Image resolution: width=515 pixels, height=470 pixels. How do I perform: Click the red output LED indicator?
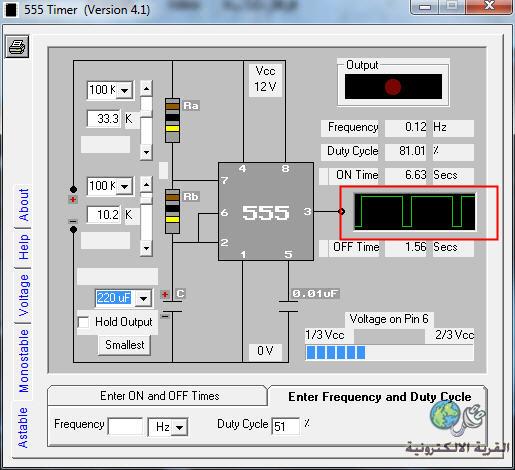point(393,87)
